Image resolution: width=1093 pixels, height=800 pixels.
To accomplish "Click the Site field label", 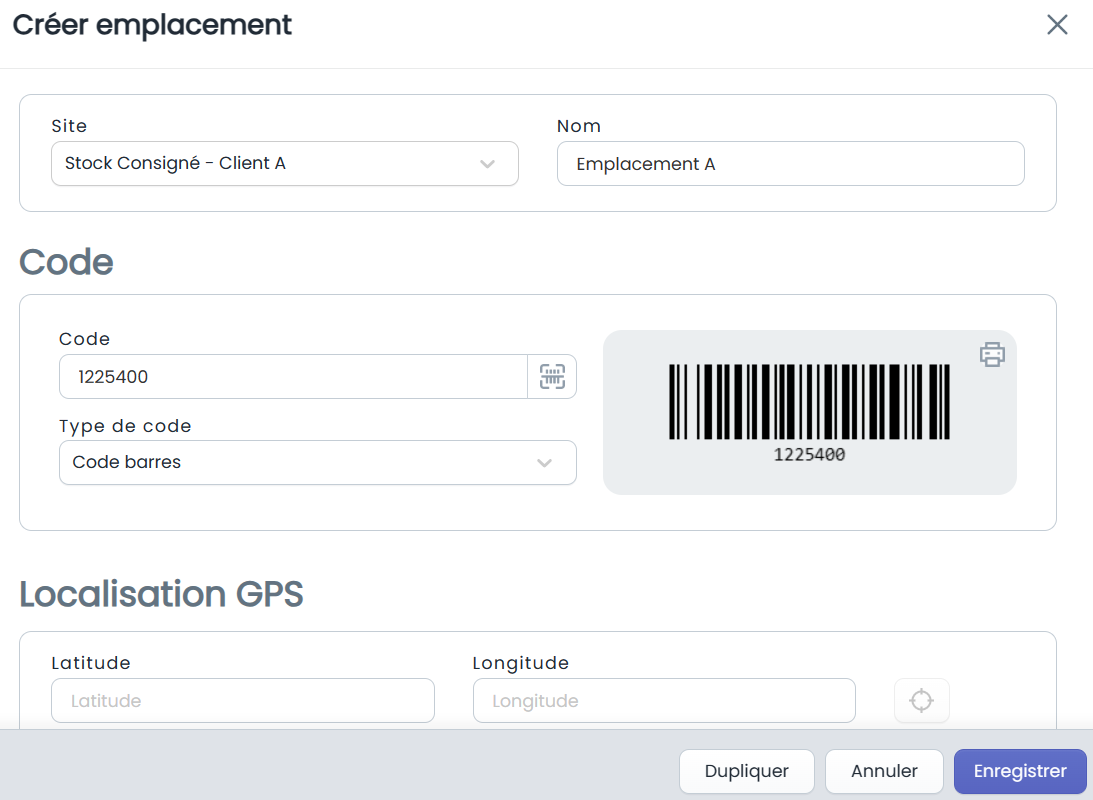I will tap(69, 126).
